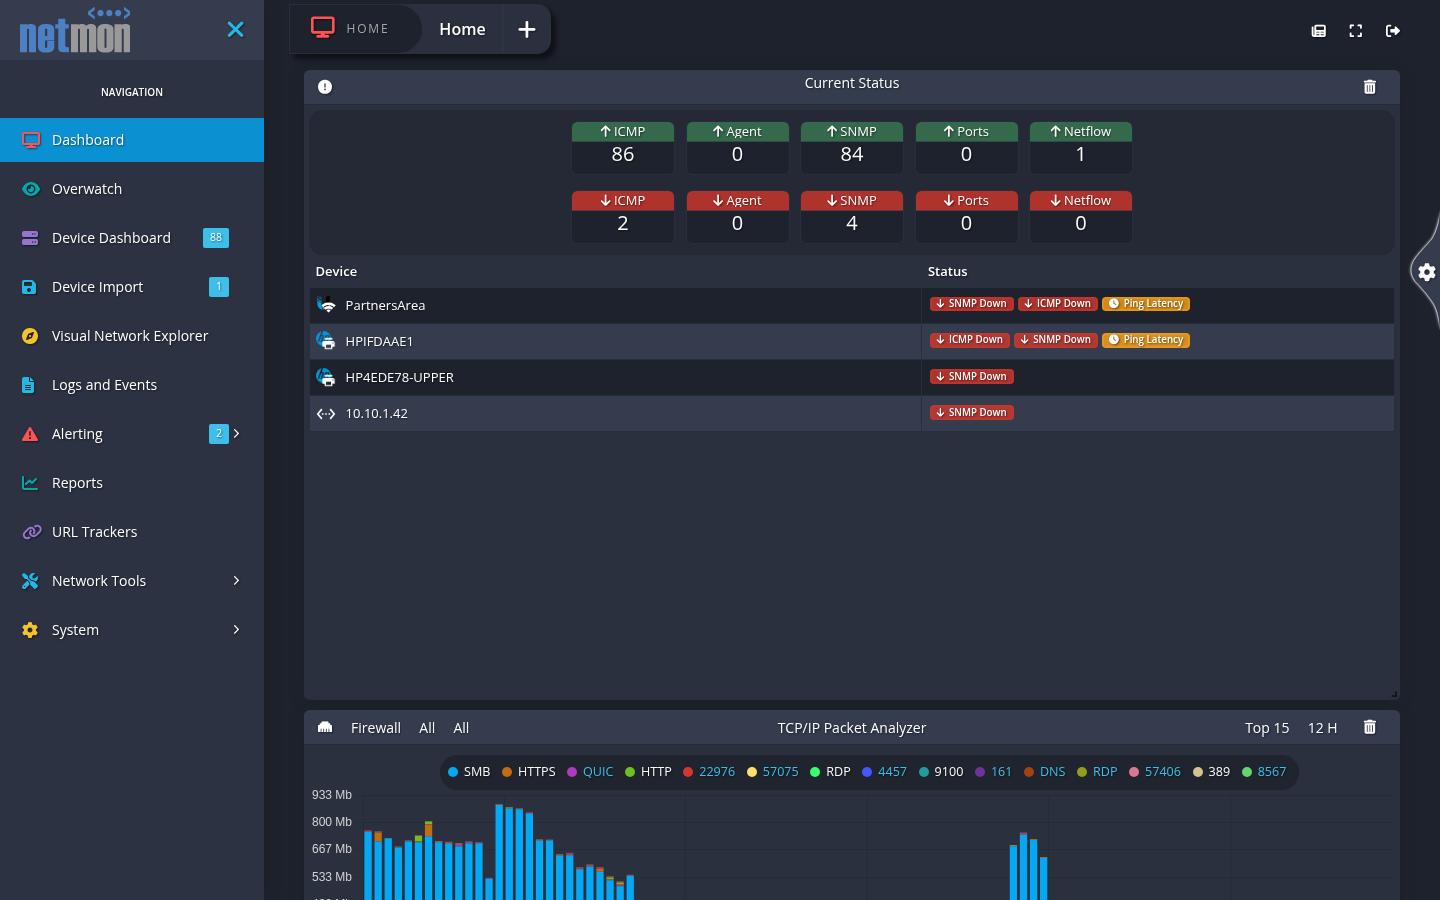Click the Reports chart icon

pyautogui.click(x=30, y=483)
